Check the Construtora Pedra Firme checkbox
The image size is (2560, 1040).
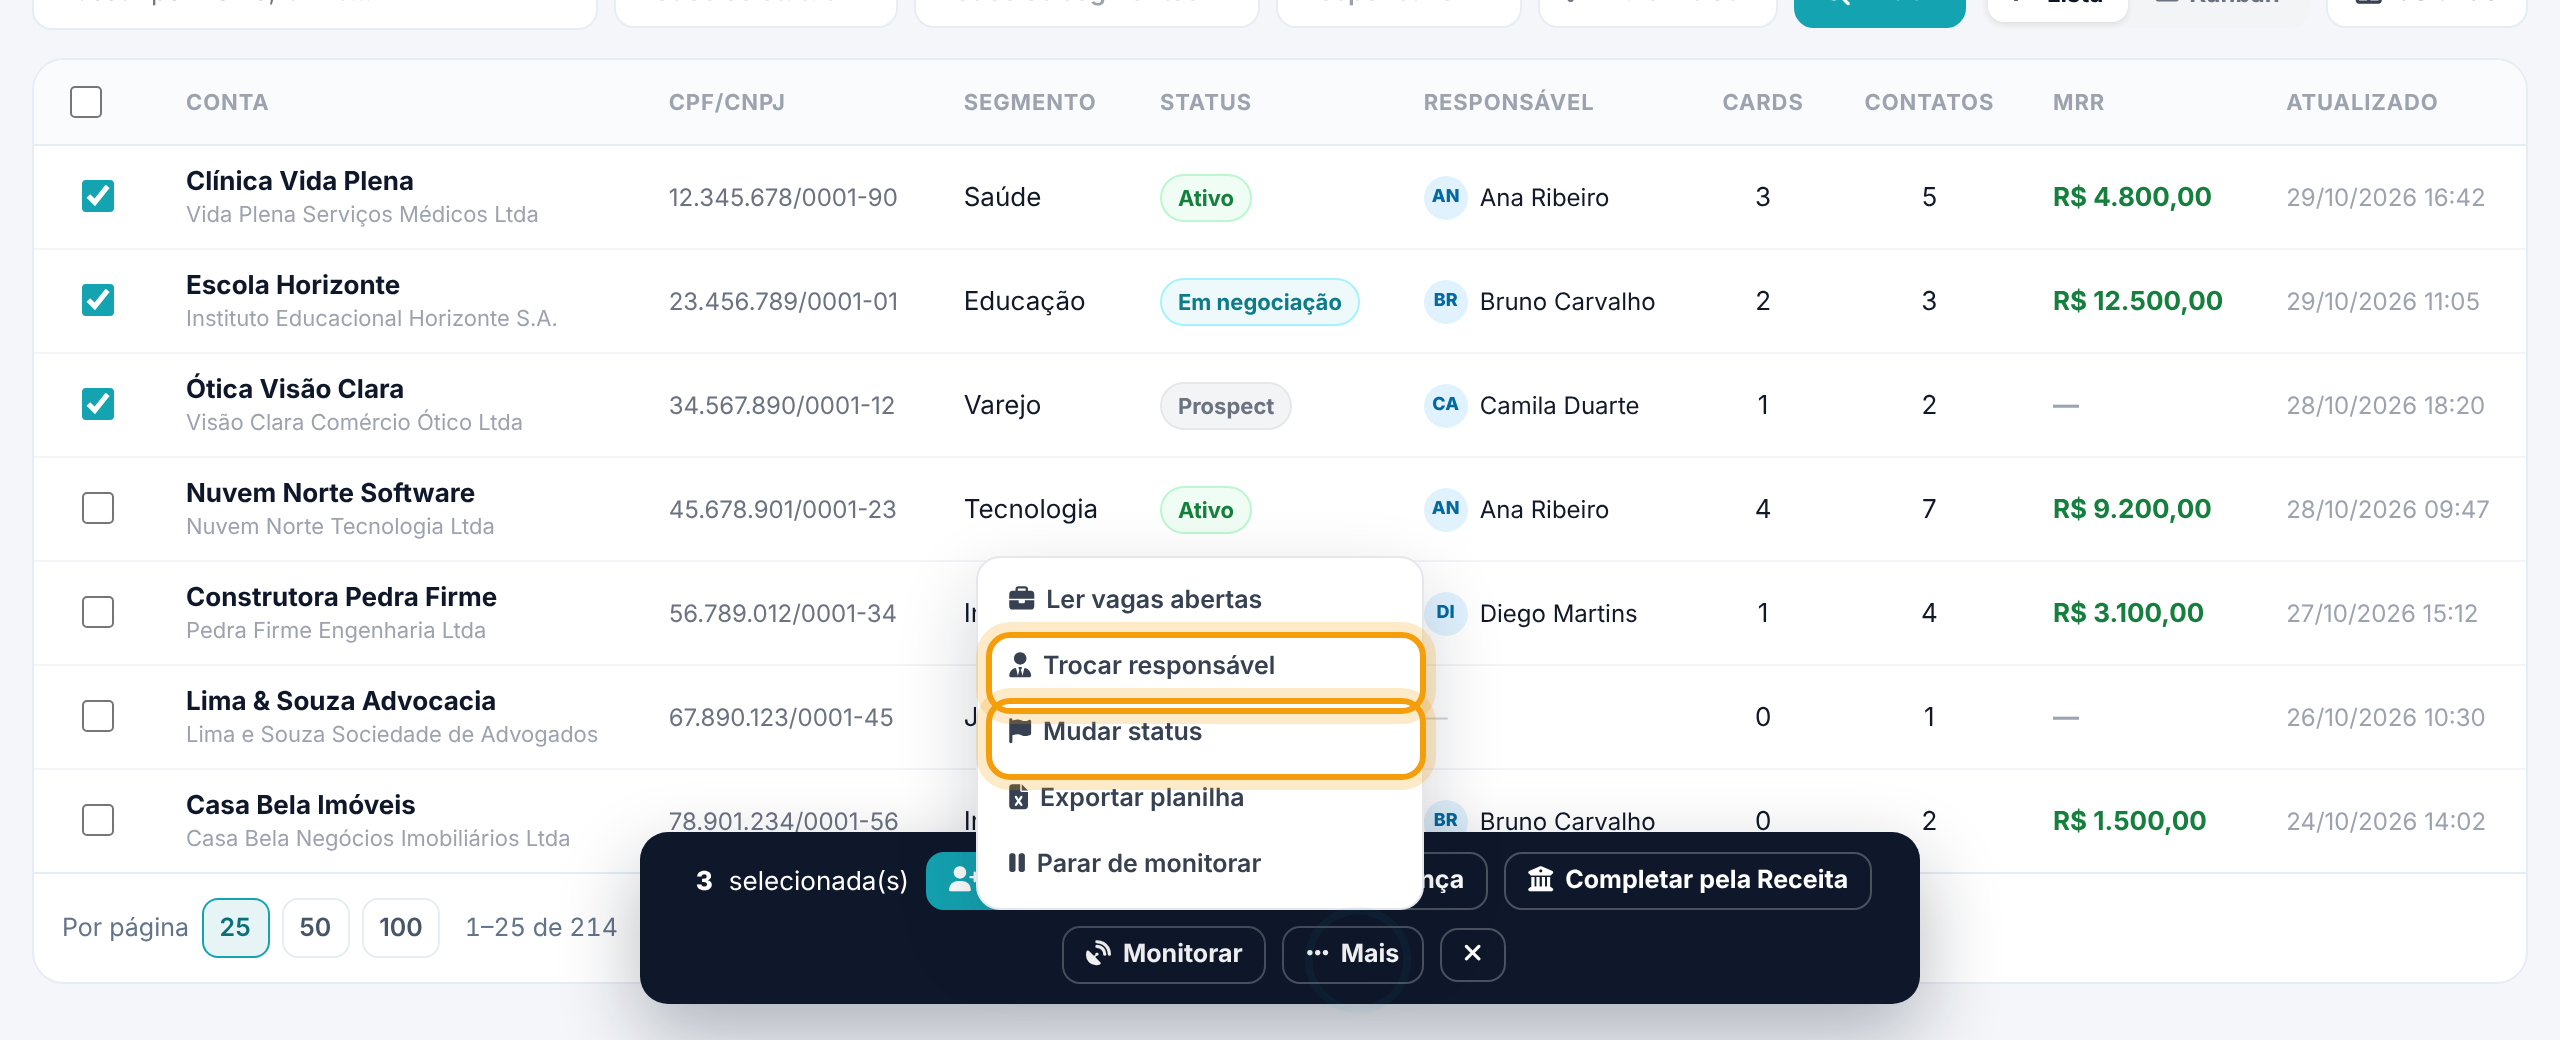coord(98,612)
